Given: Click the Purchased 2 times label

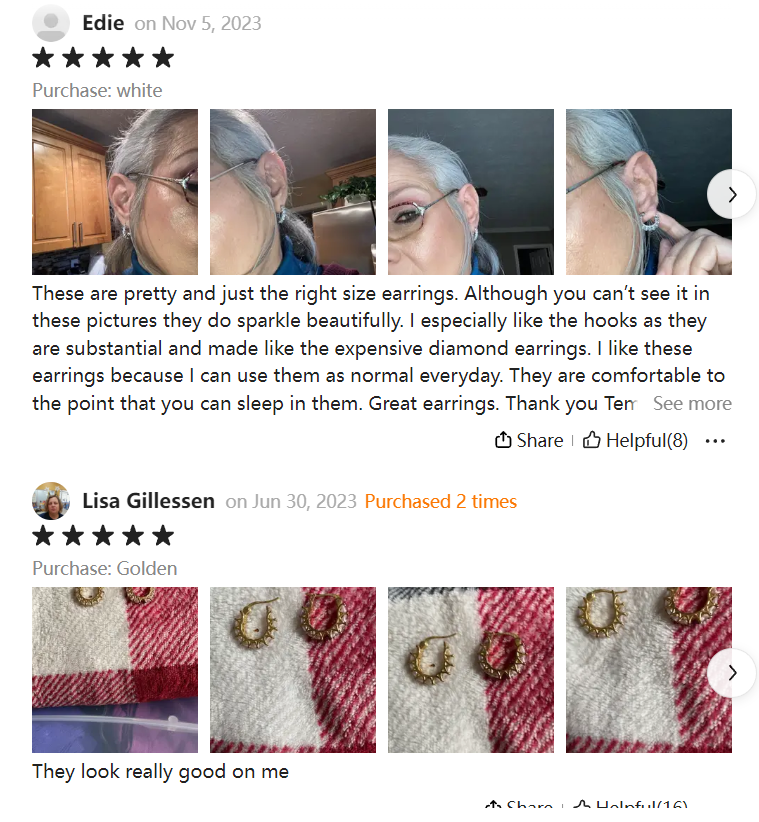Looking at the screenshot, I should pos(441,502).
